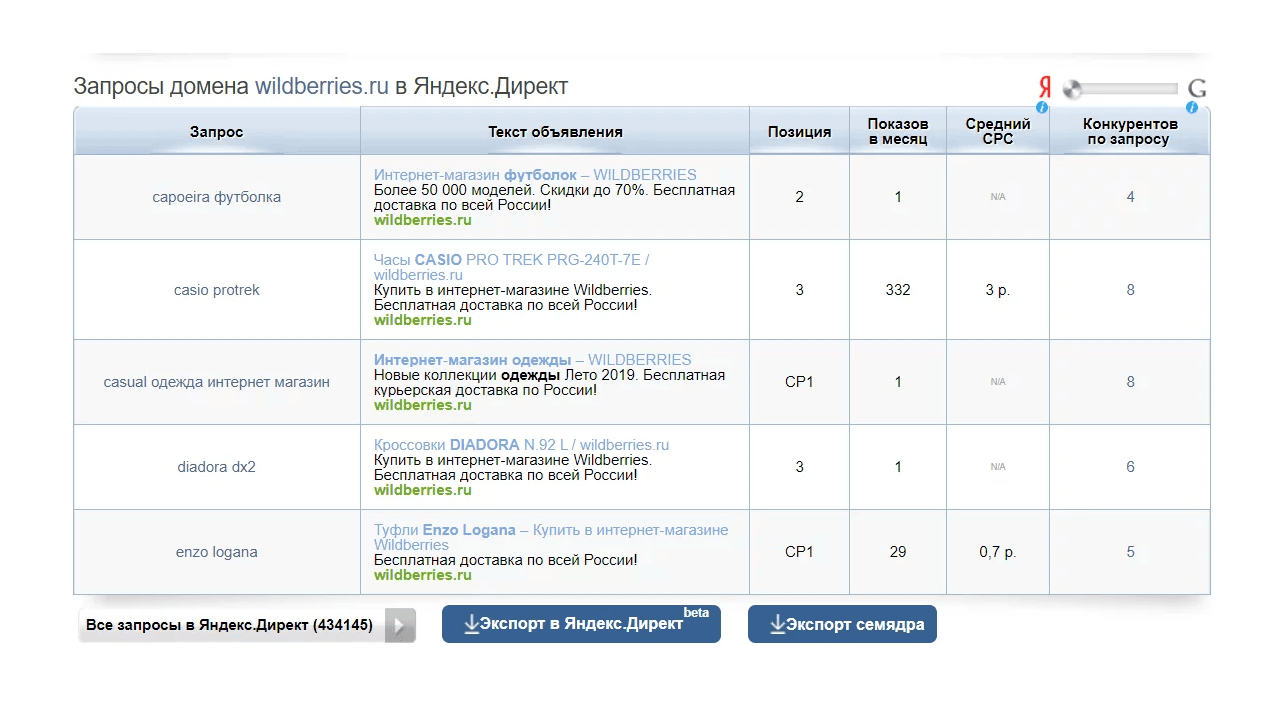Click the Экспорт семядра button
Viewport: 1280px width, 720px height.
pos(842,624)
